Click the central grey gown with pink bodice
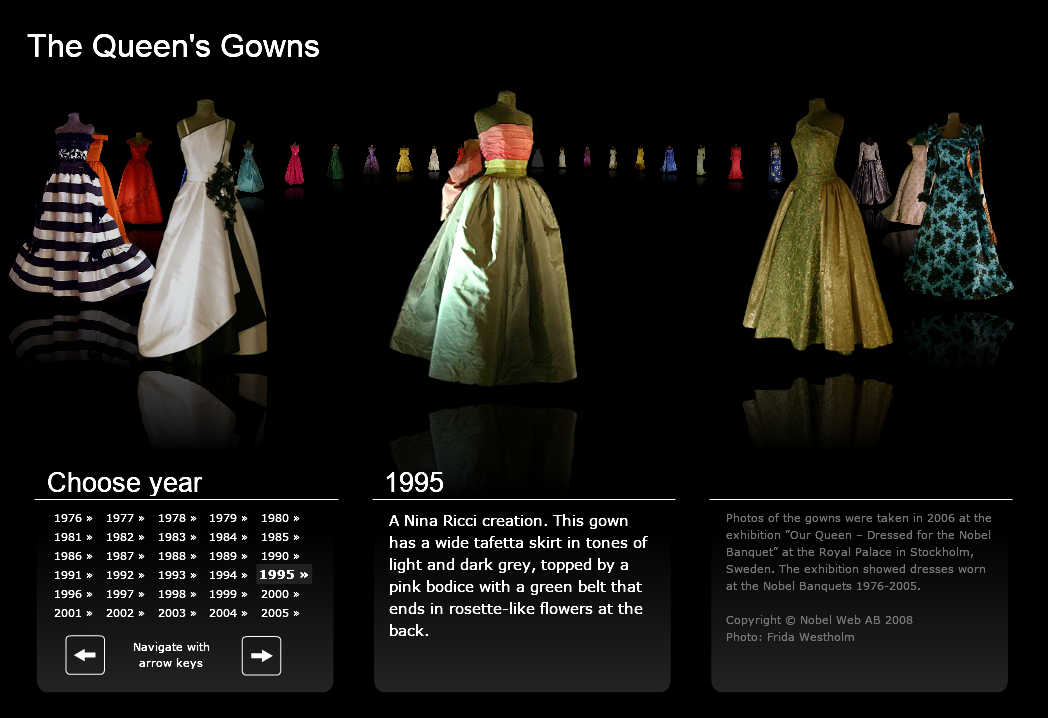This screenshot has height=718, width=1048. (485, 241)
